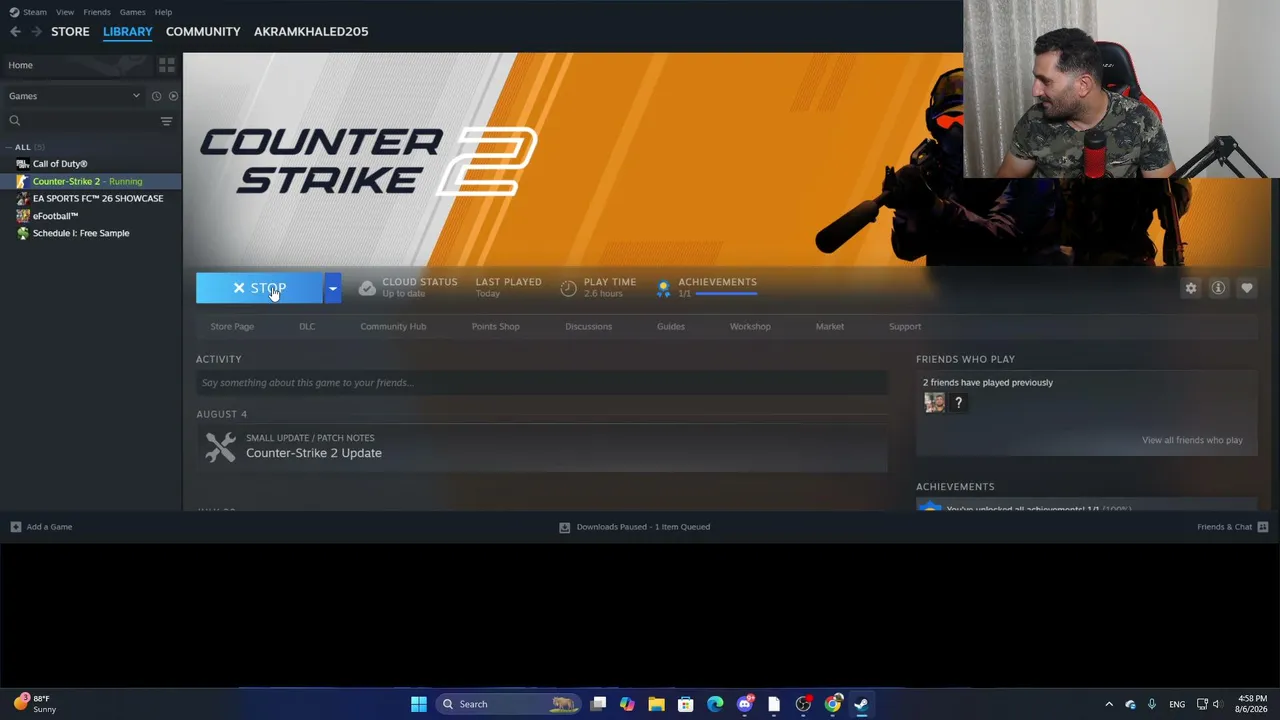Show hidden system tray icons
The height and width of the screenshot is (720, 1280).
[x=1108, y=704]
